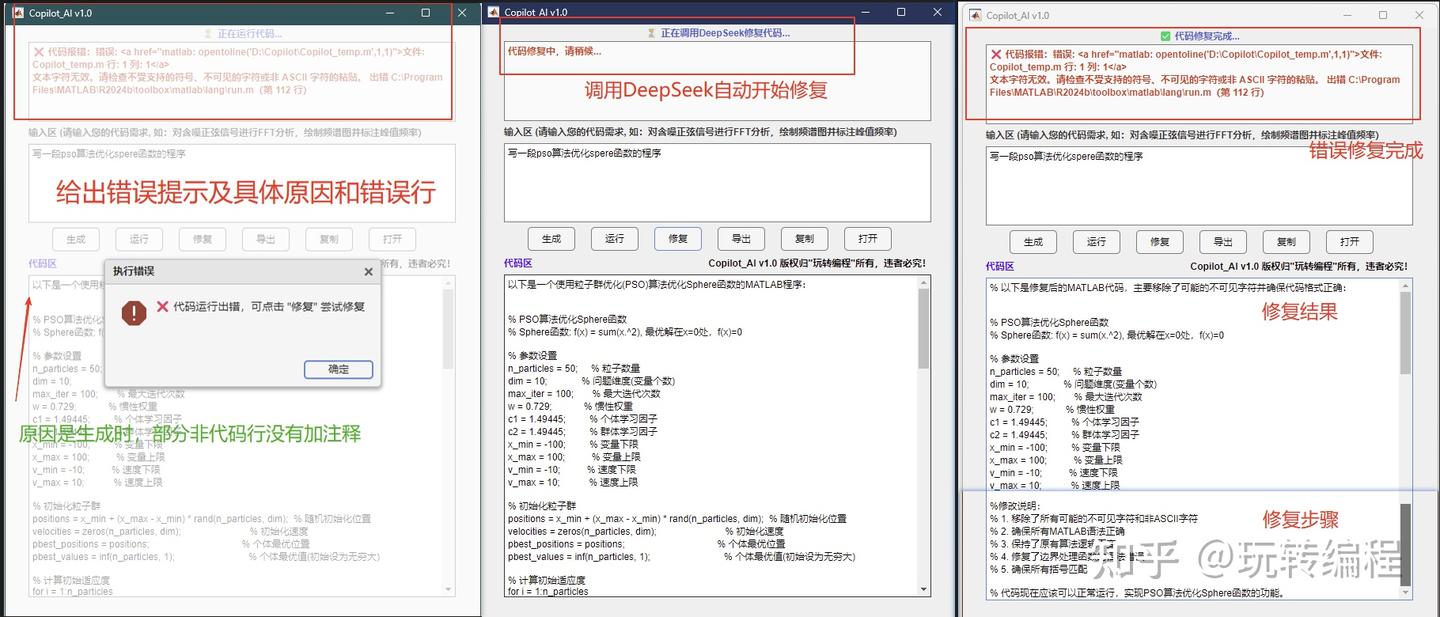Click the 生成 button in the left window
Viewport: 1440px width, 617px height.
point(75,239)
